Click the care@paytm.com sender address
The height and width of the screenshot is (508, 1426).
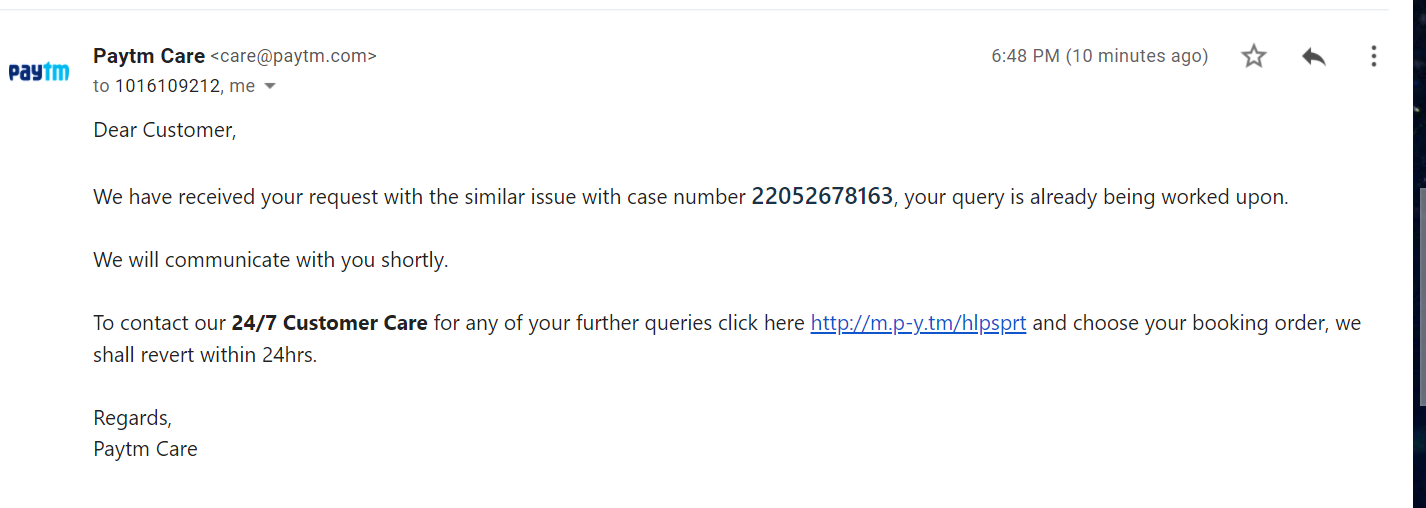pyautogui.click(x=293, y=56)
